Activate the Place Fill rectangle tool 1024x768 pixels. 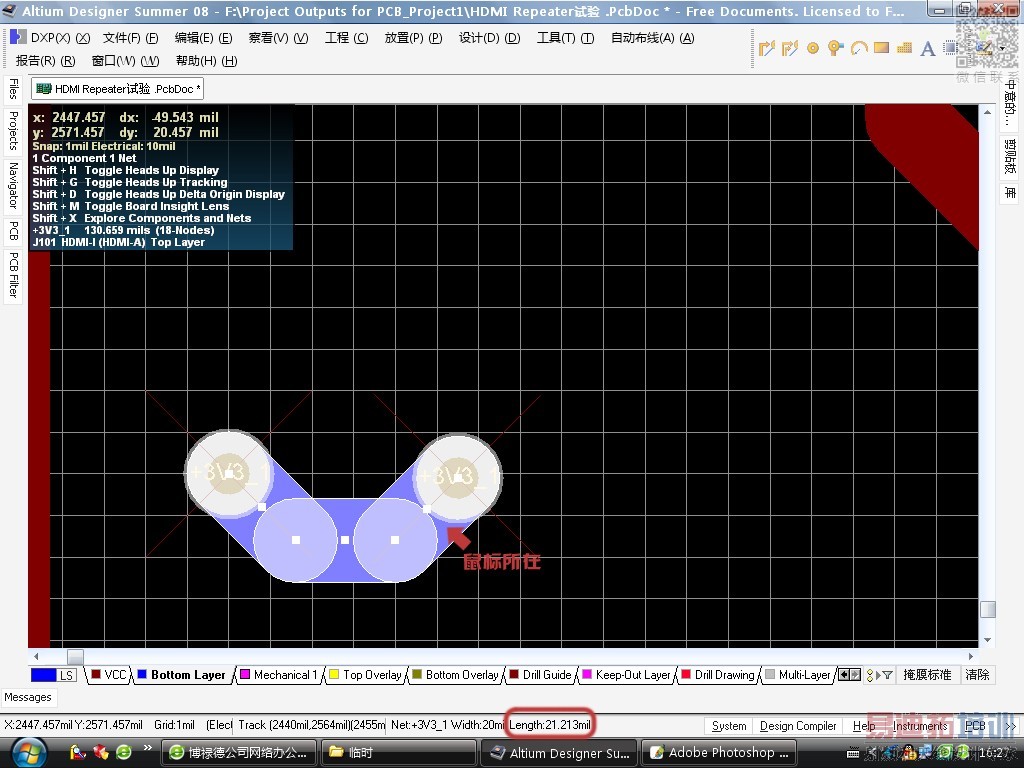[882, 48]
